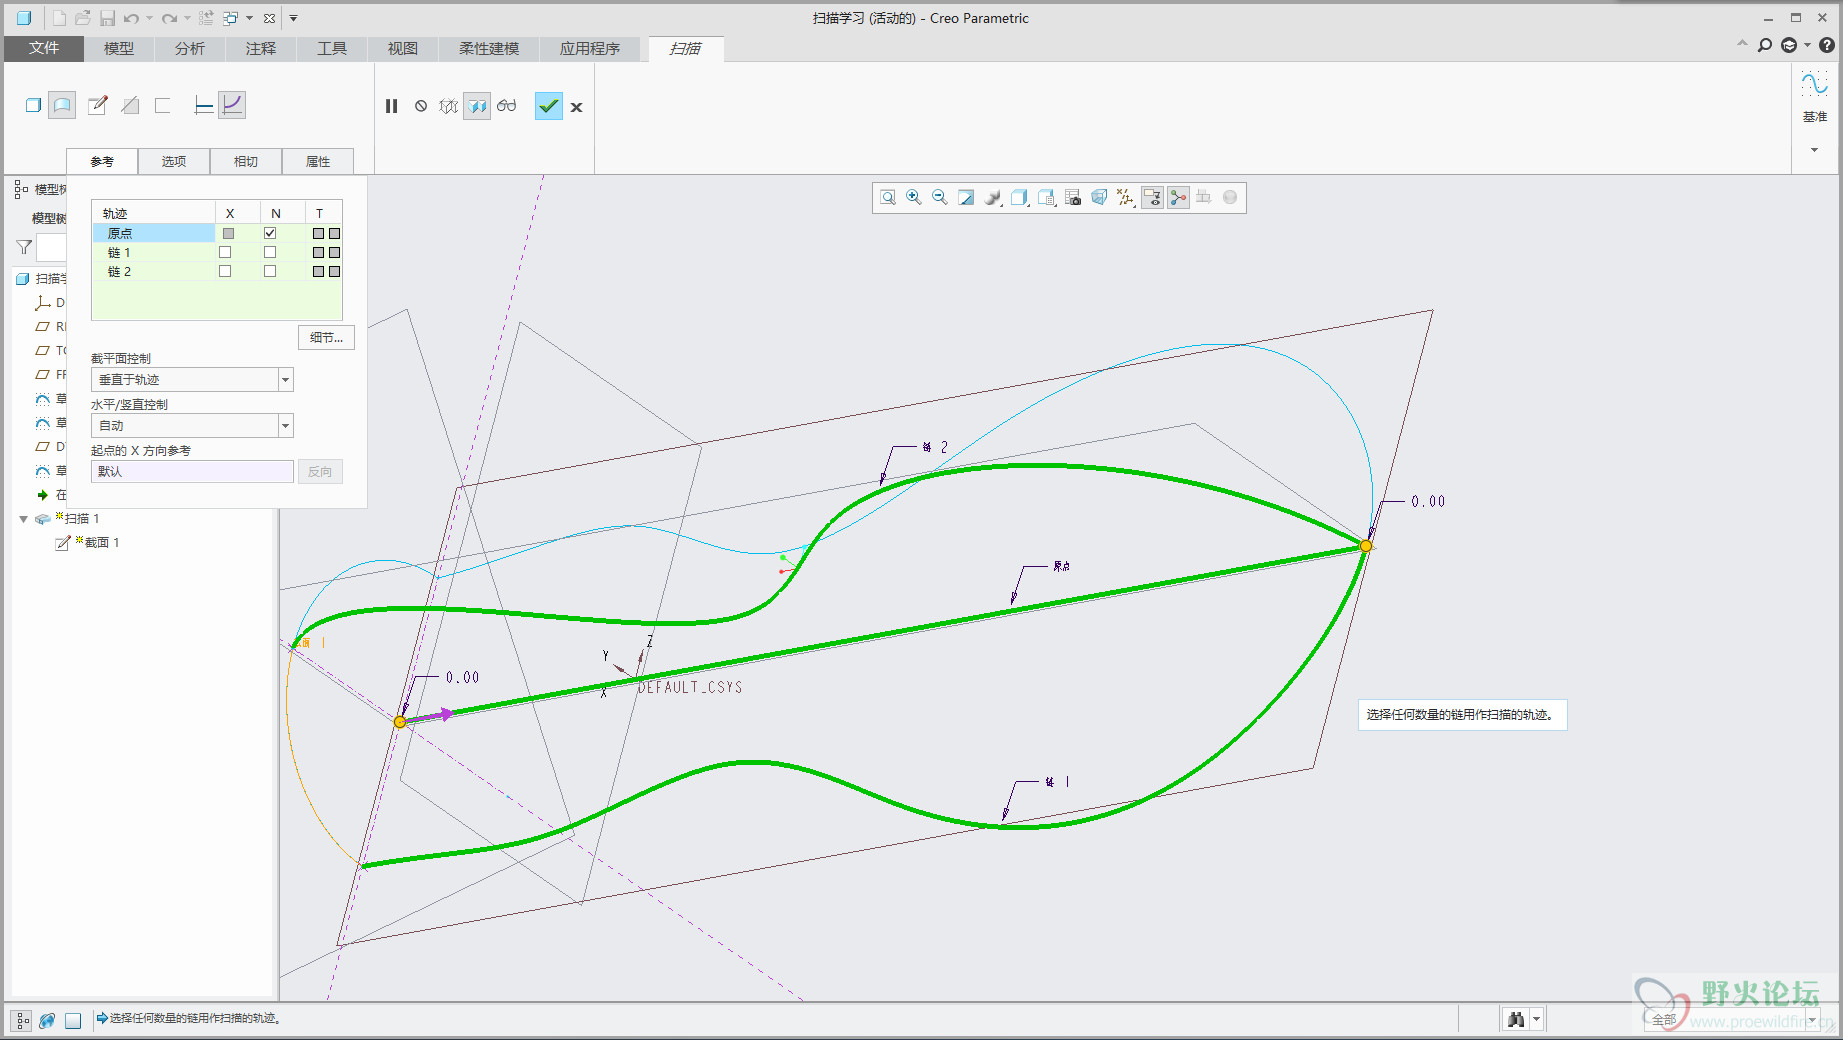The height and width of the screenshot is (1040, 1843).
Task: Toggle the first T box for 链 1
Action: click(x=318, y=252)
